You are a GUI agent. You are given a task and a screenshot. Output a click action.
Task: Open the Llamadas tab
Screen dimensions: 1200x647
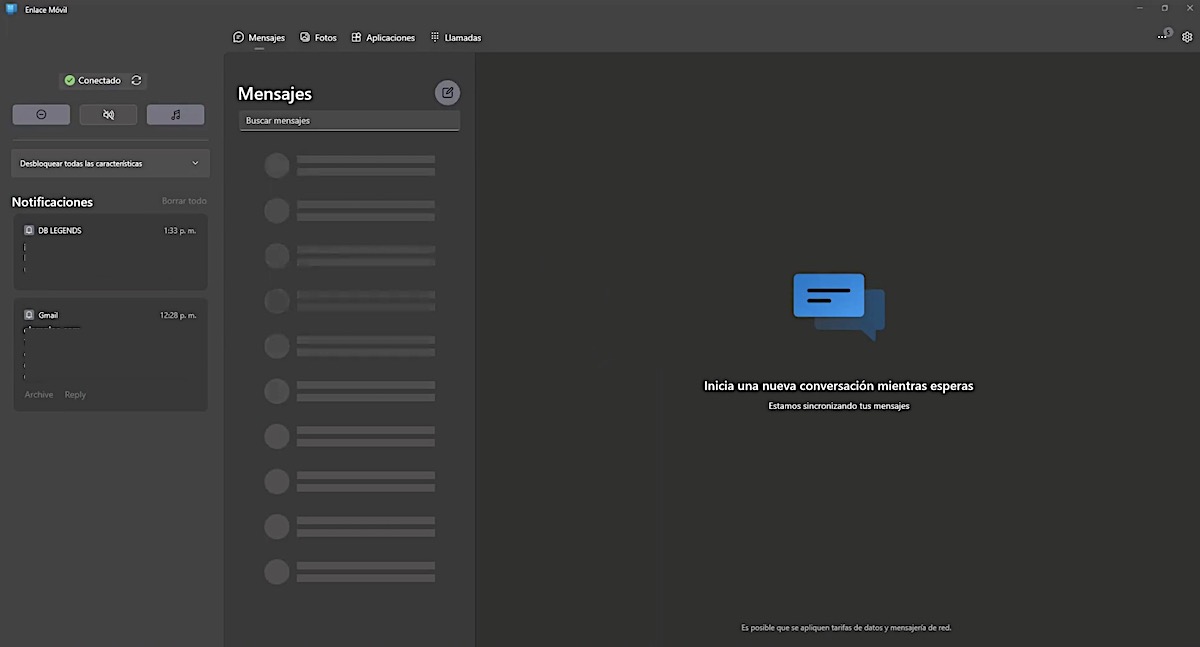tap(456, 38)
